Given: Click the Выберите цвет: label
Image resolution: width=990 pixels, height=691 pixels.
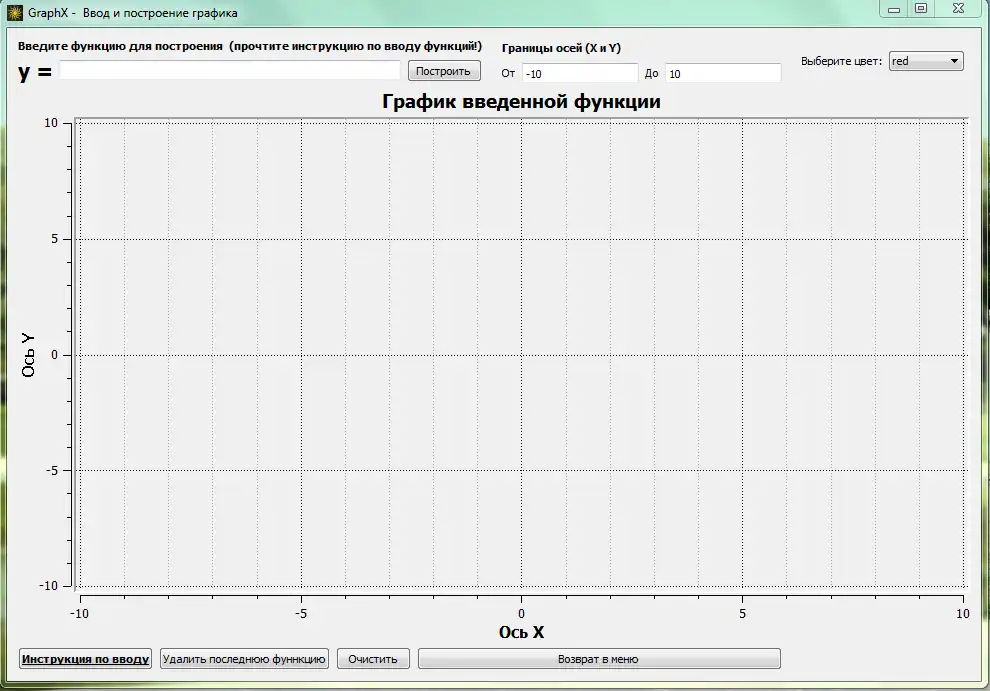Looking at the screenshot, I should [841, 61].
